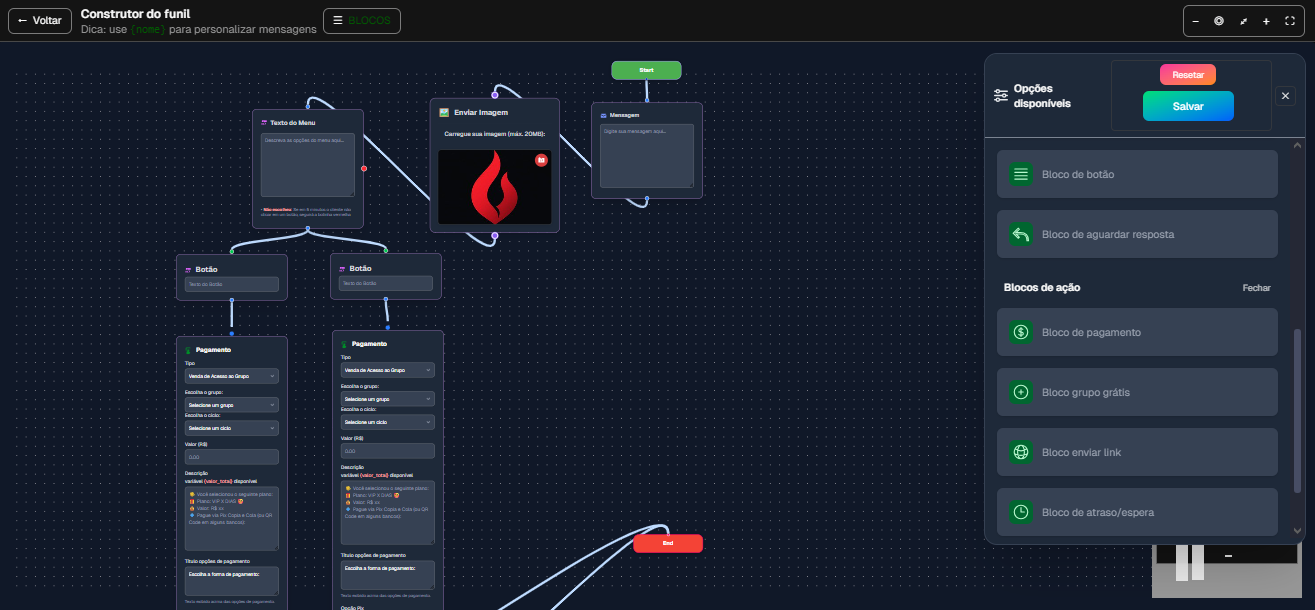The image size is (1315, 610).
Task: Click the Resetar button
Action: tap(1188, 75)
